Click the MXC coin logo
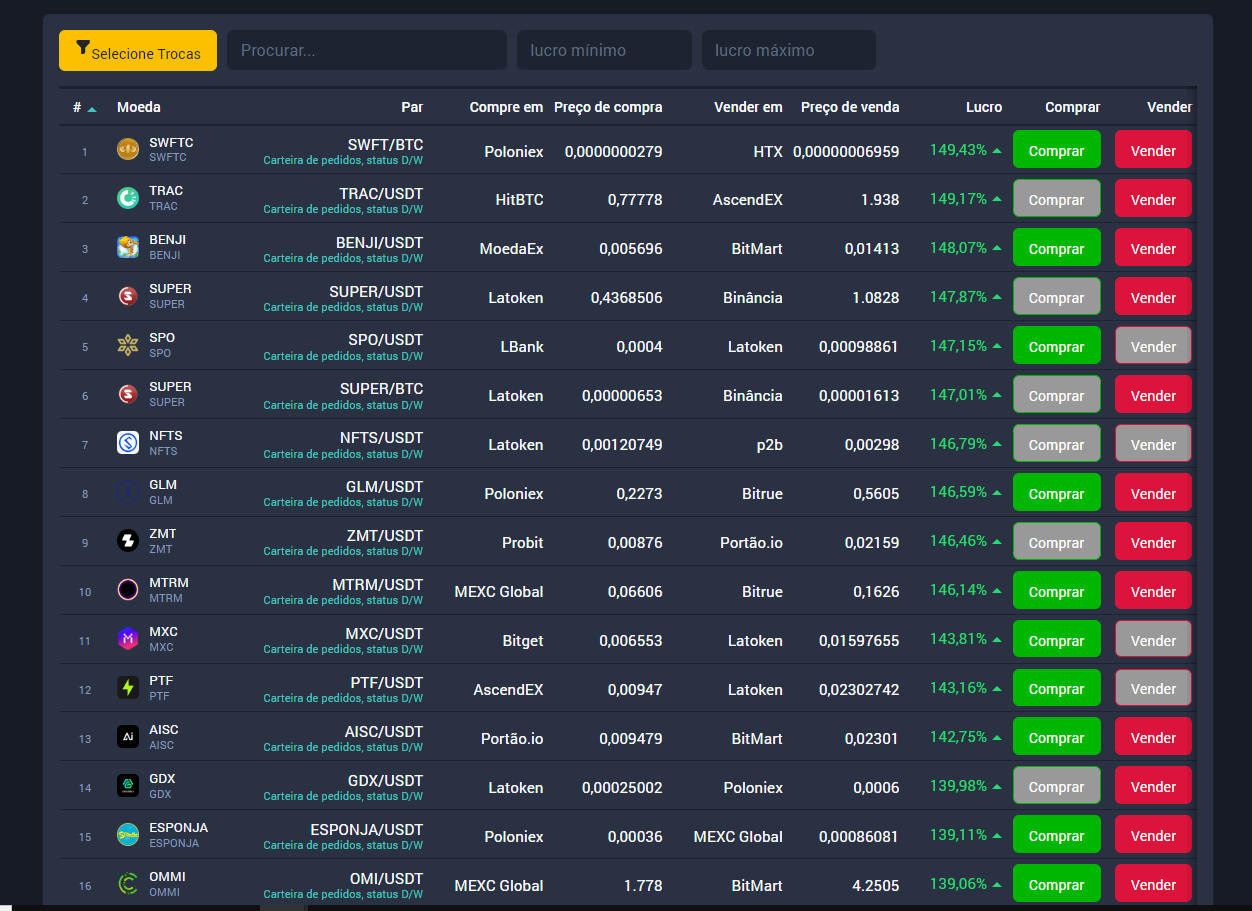The width and height of the screenshot is (1252, 911). pos(128,639)
